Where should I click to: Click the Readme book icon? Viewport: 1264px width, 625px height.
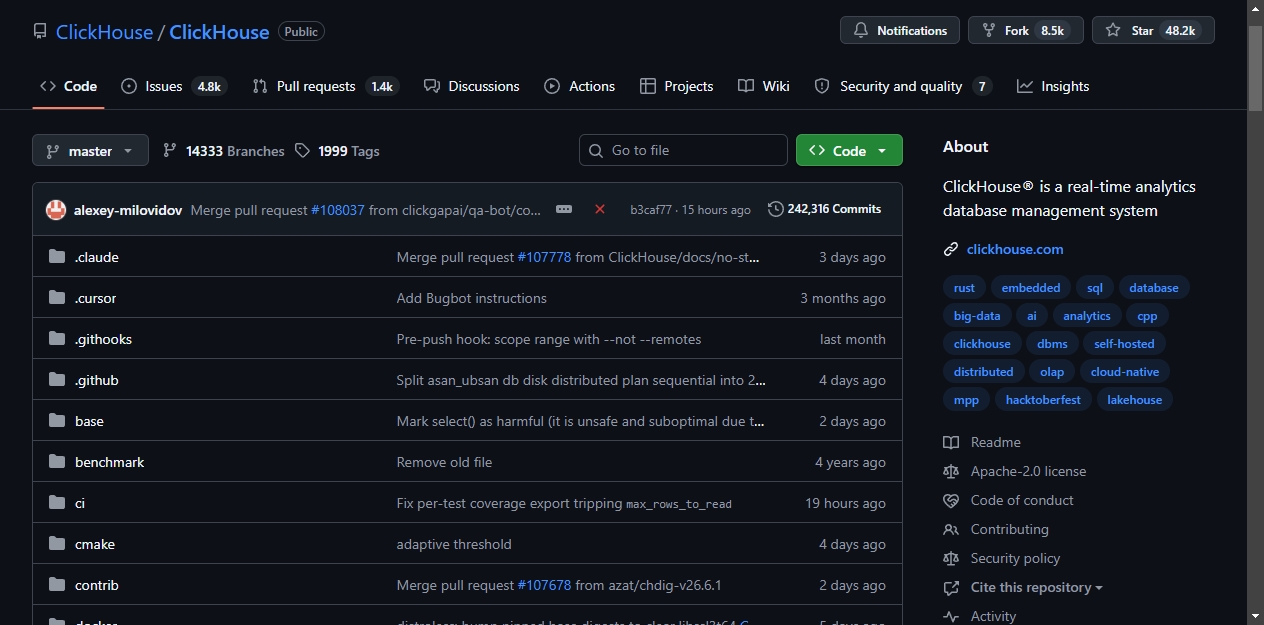[x=951, y=442]
